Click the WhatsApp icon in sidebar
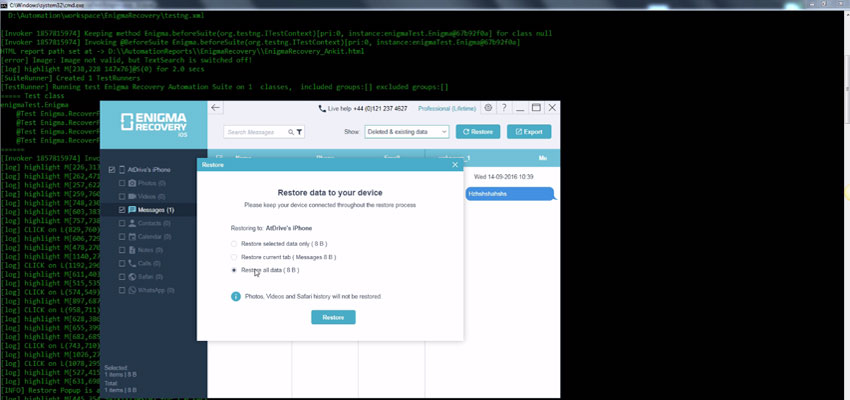Viewport: 850px width, 400px height. click(x=132, y=290)
